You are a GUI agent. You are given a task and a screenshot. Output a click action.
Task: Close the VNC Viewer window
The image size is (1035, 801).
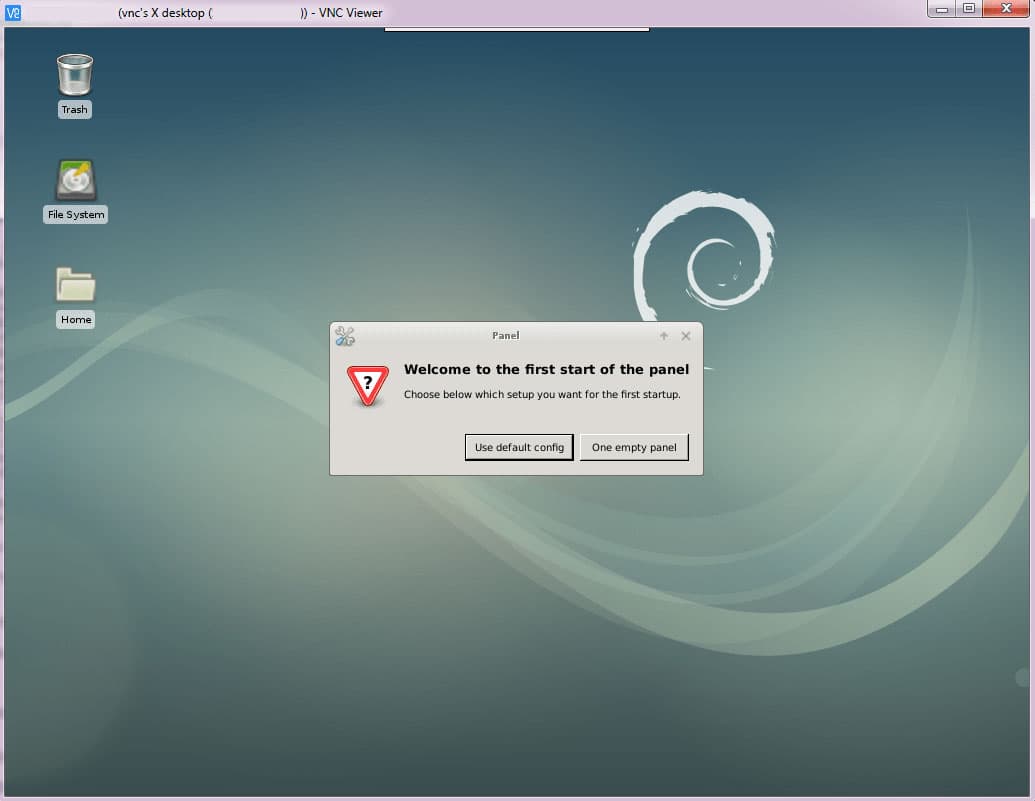(x=1004, y=9)
